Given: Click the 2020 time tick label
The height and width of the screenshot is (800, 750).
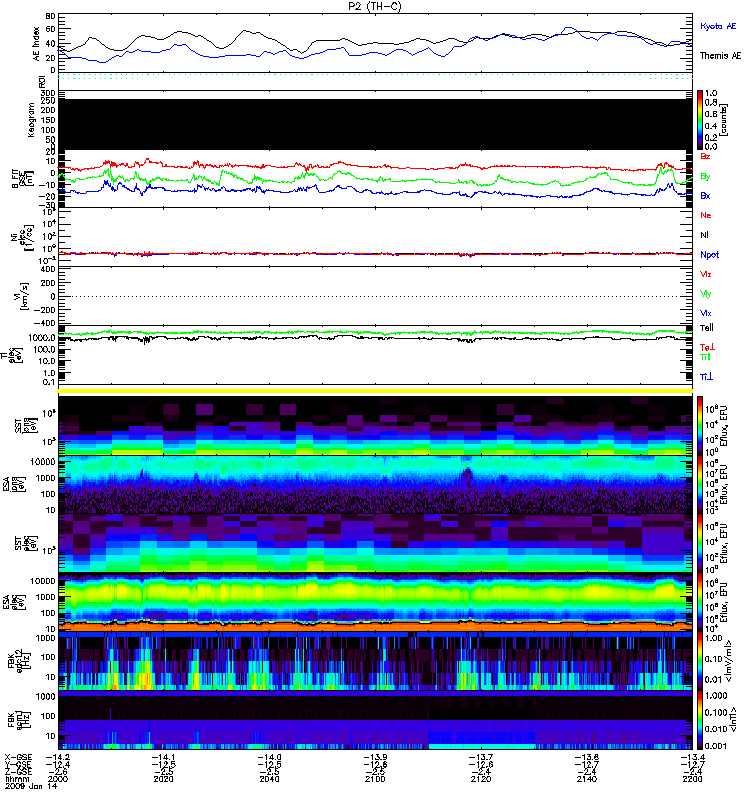Looking at the screenshot, I should pyautogui.click(x=163, y=779).
